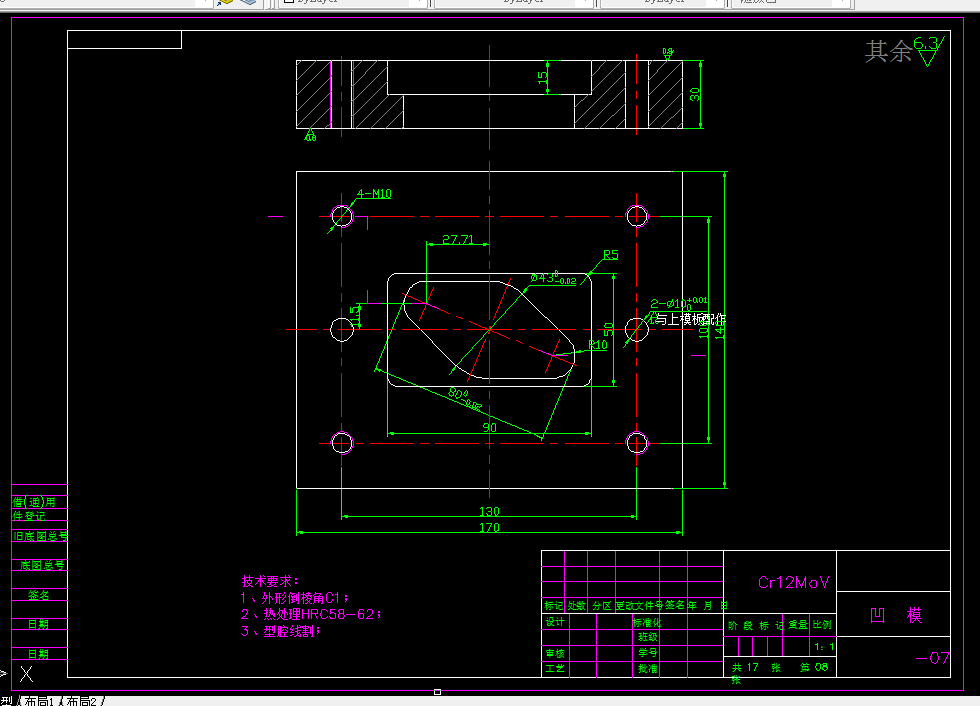Select the 借(通)用 side margin label
The height and width of the screenshot is (706, 980).
(34, 502)
